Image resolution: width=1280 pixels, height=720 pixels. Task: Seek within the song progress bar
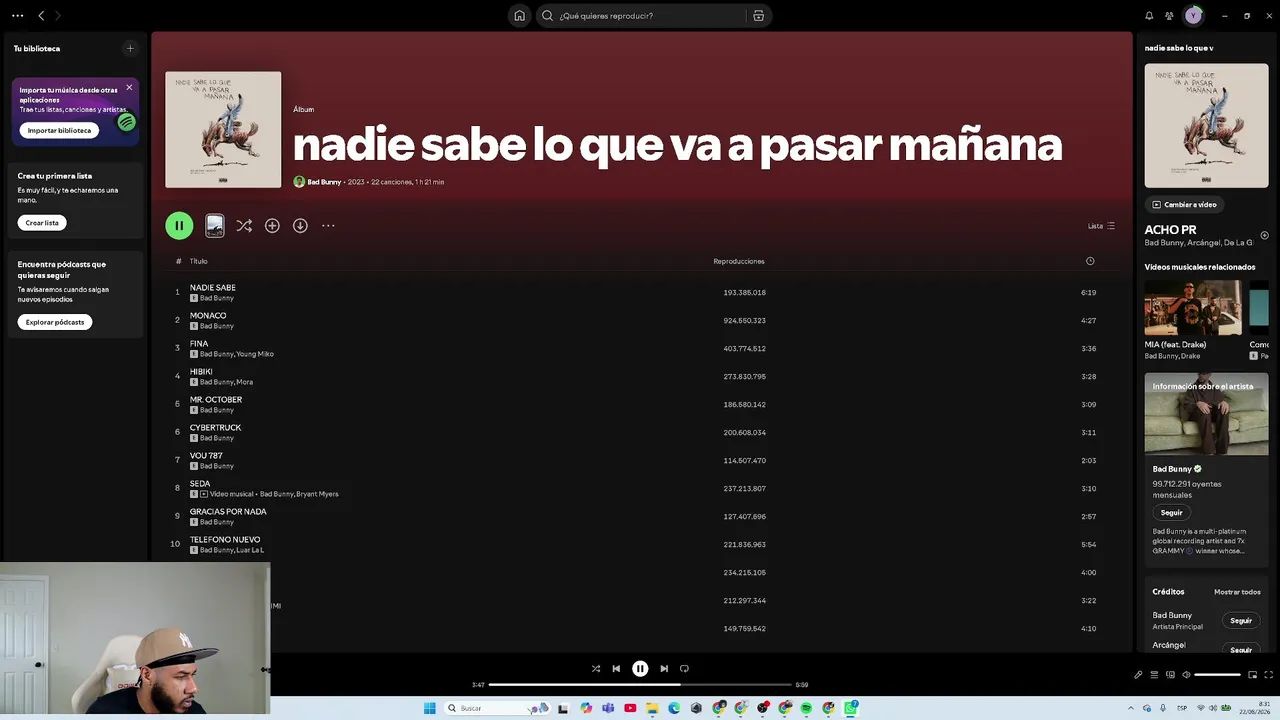(x=640, y=685)
